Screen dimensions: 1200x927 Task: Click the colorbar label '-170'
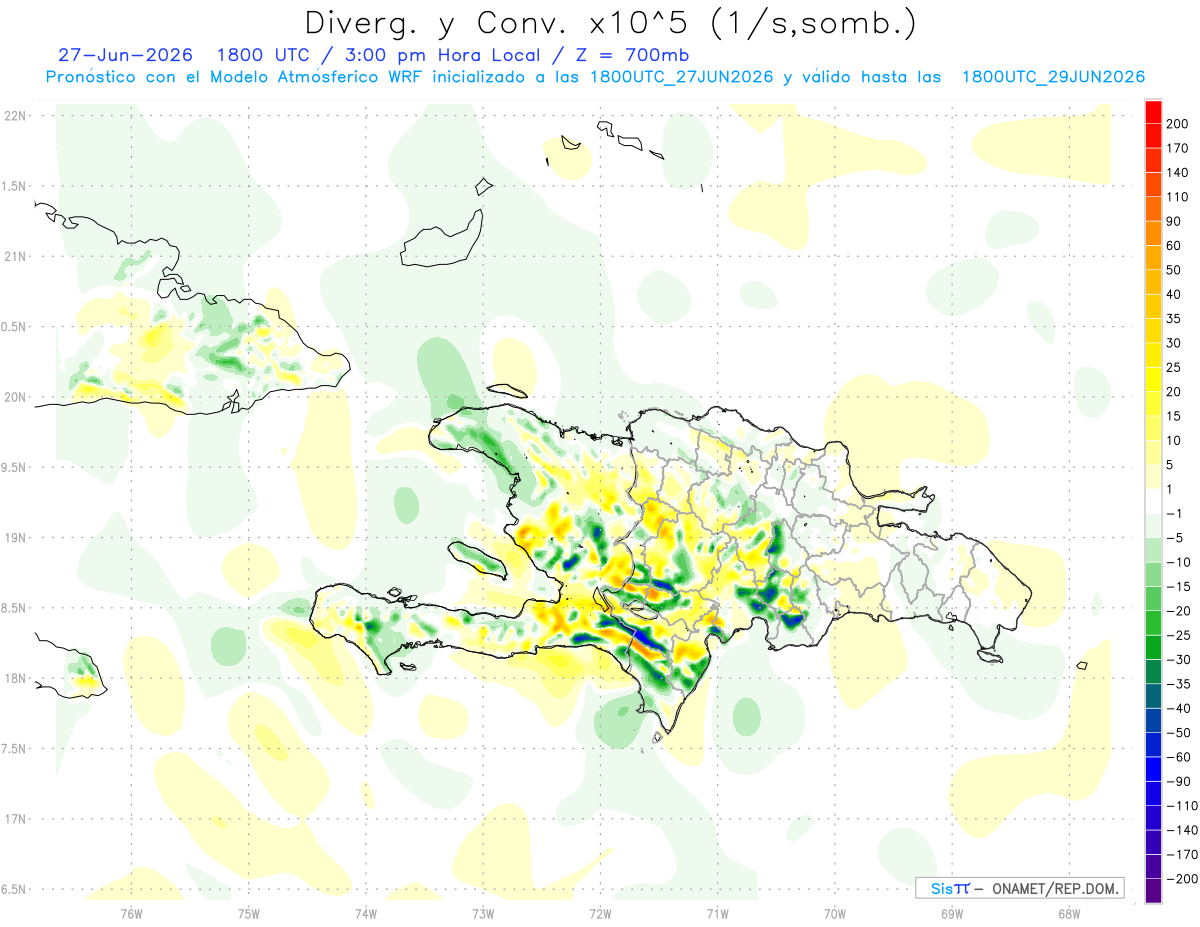point(1180,855)
